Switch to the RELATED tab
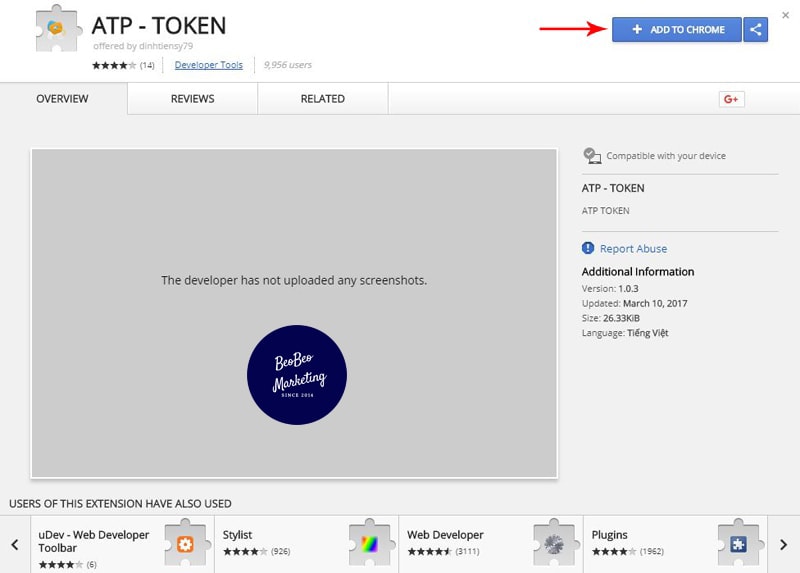This screenshot has width=800, height=573. 322,98
